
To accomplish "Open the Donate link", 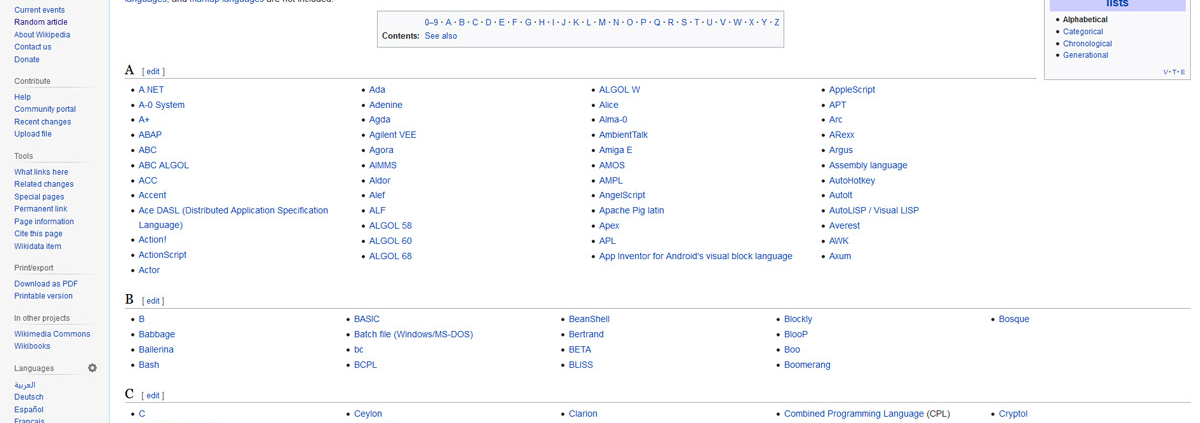I will coord(27,60).
